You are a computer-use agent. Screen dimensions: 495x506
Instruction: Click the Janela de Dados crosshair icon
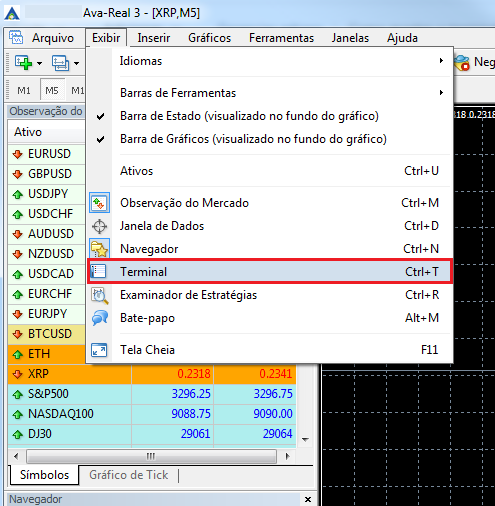click(99, 226)
